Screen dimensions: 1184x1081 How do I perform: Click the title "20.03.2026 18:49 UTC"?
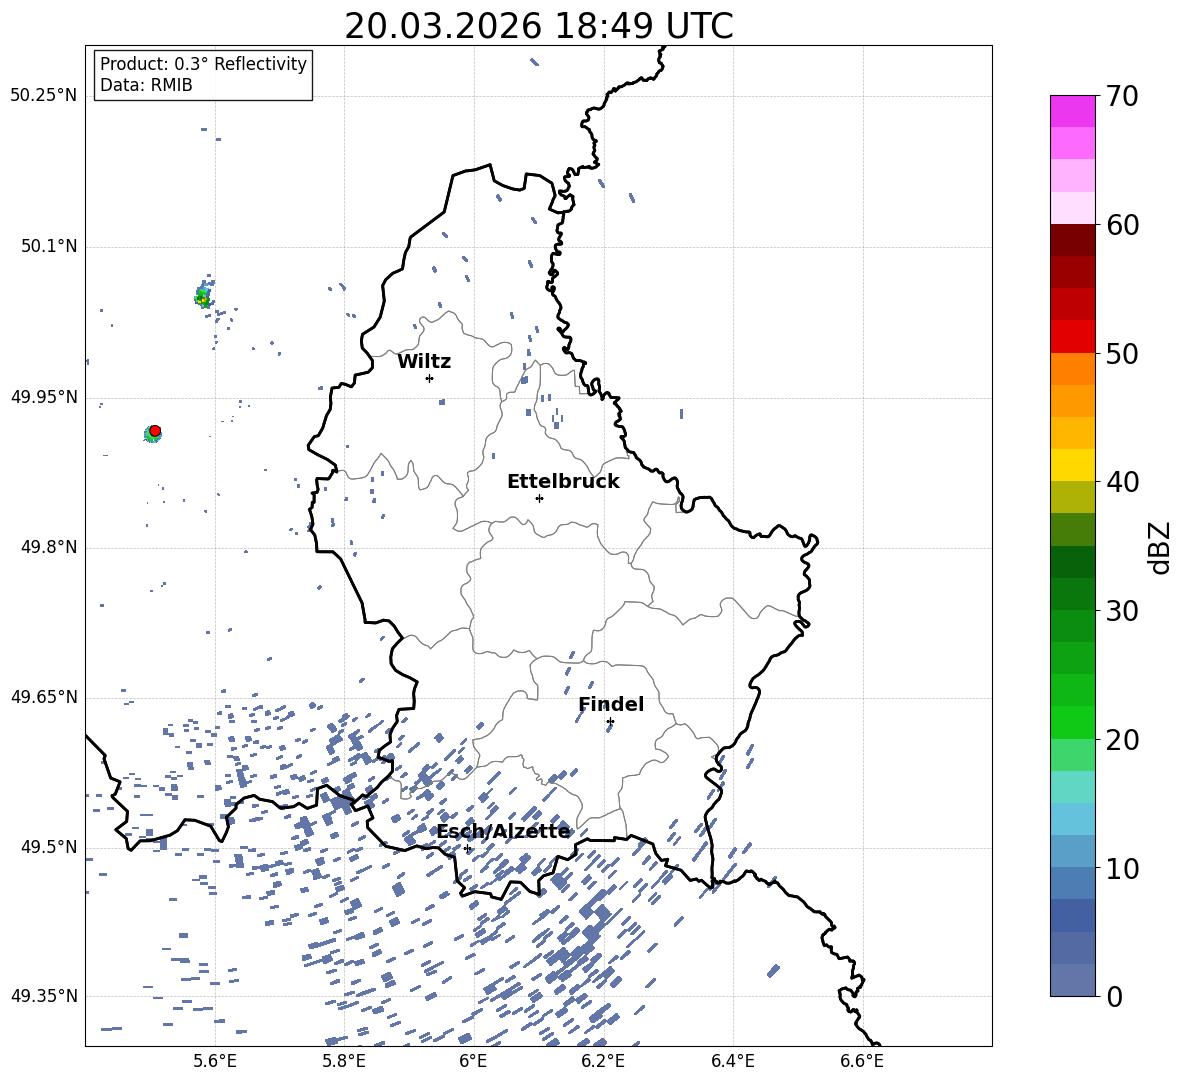[x=538, y=26]
